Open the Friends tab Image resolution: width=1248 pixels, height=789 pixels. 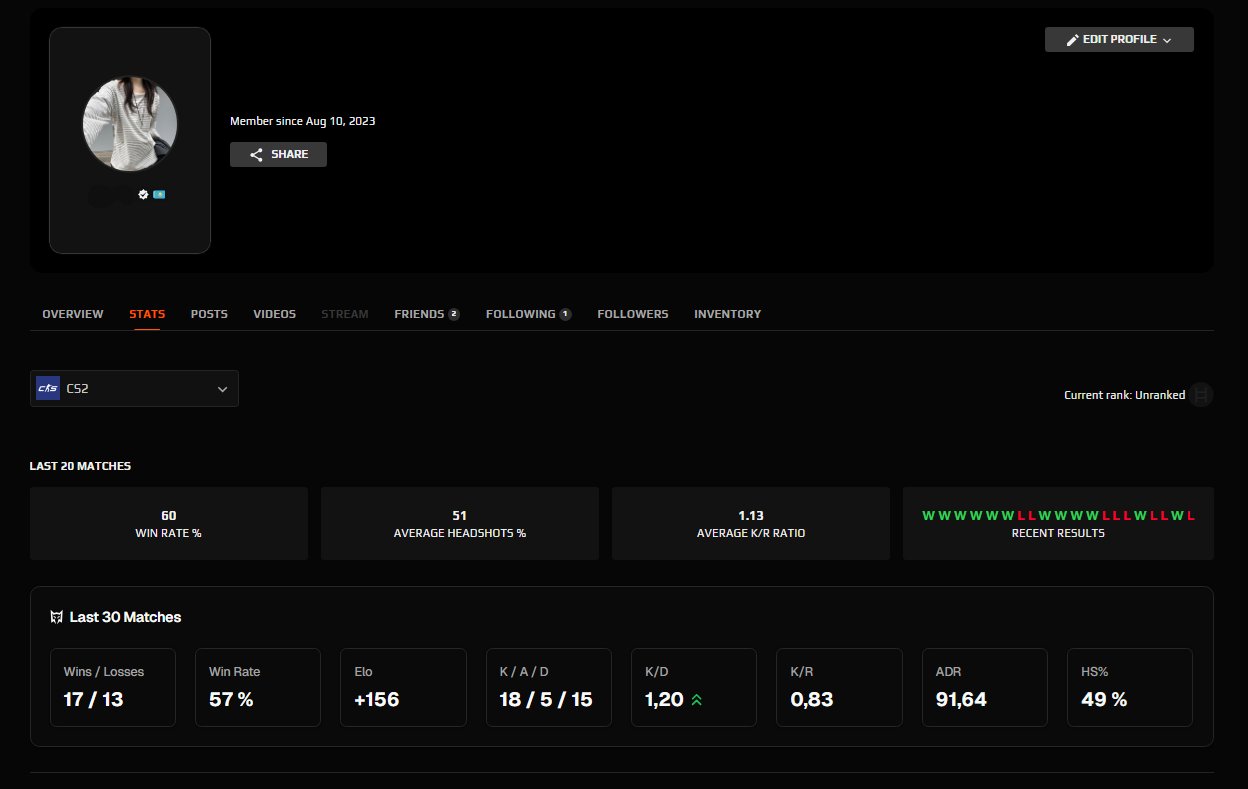point(420,313)
